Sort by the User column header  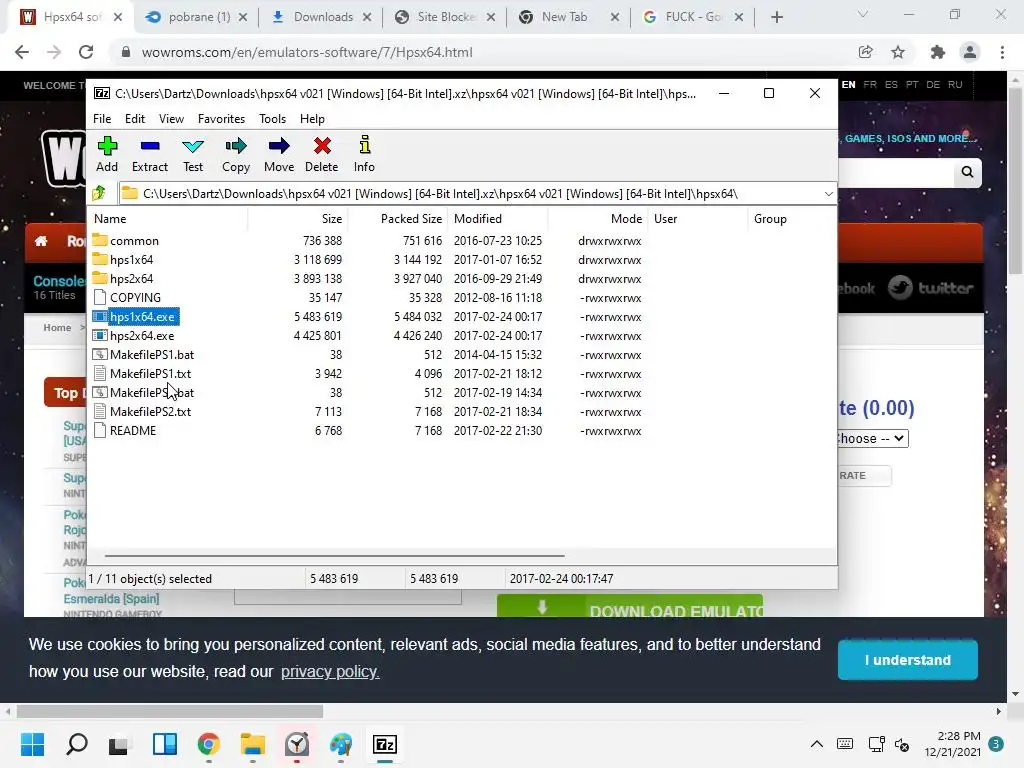[697, 219]
